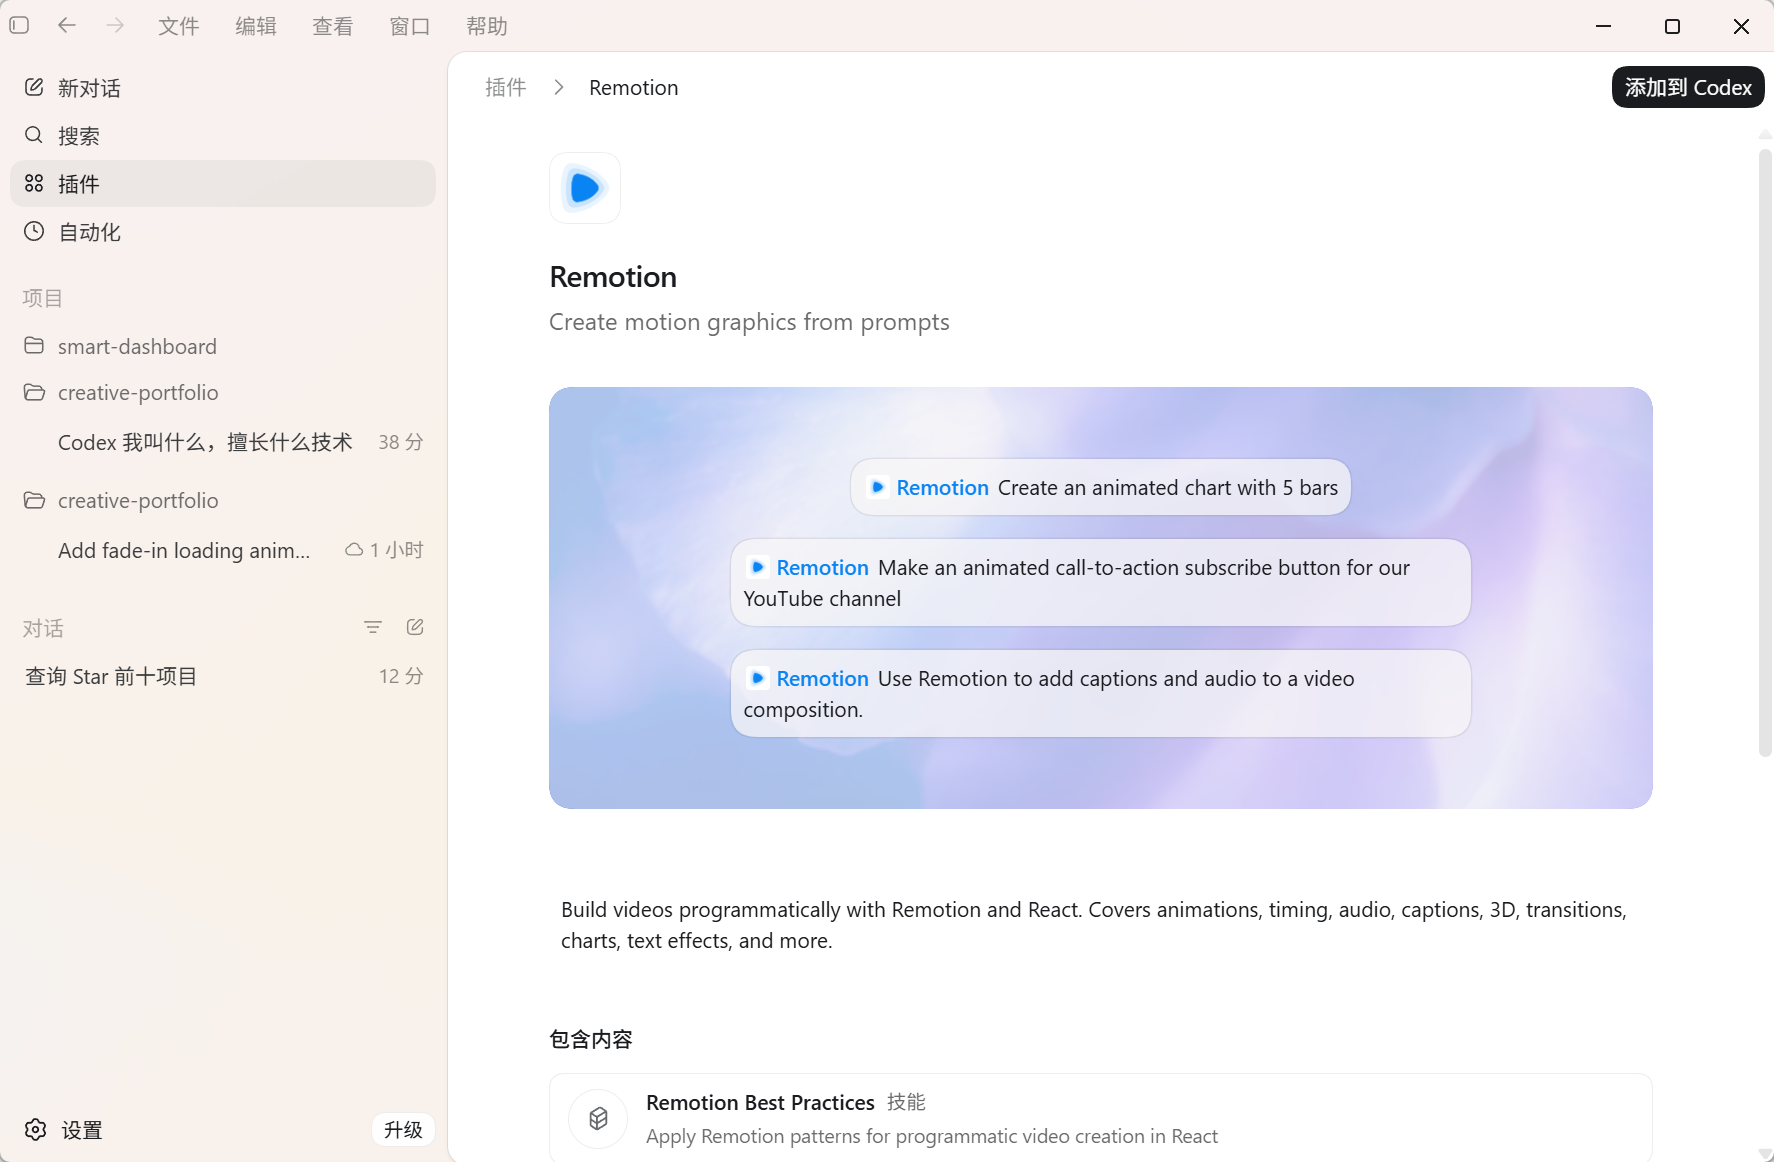This screenshot has width=1774, height=1162.
Task: Click the vertical scrollbar thumb
Action: pos(1765,452)
